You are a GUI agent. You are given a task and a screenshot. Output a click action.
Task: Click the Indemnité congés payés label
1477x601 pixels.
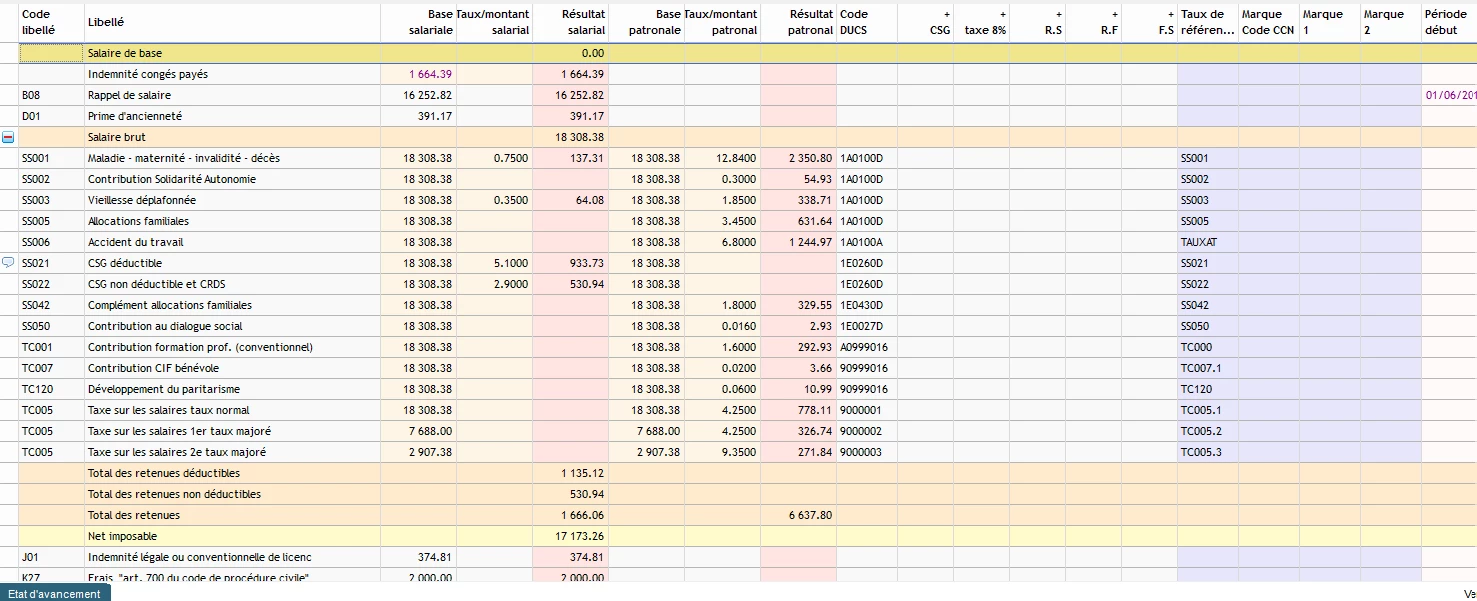point(148,74)
